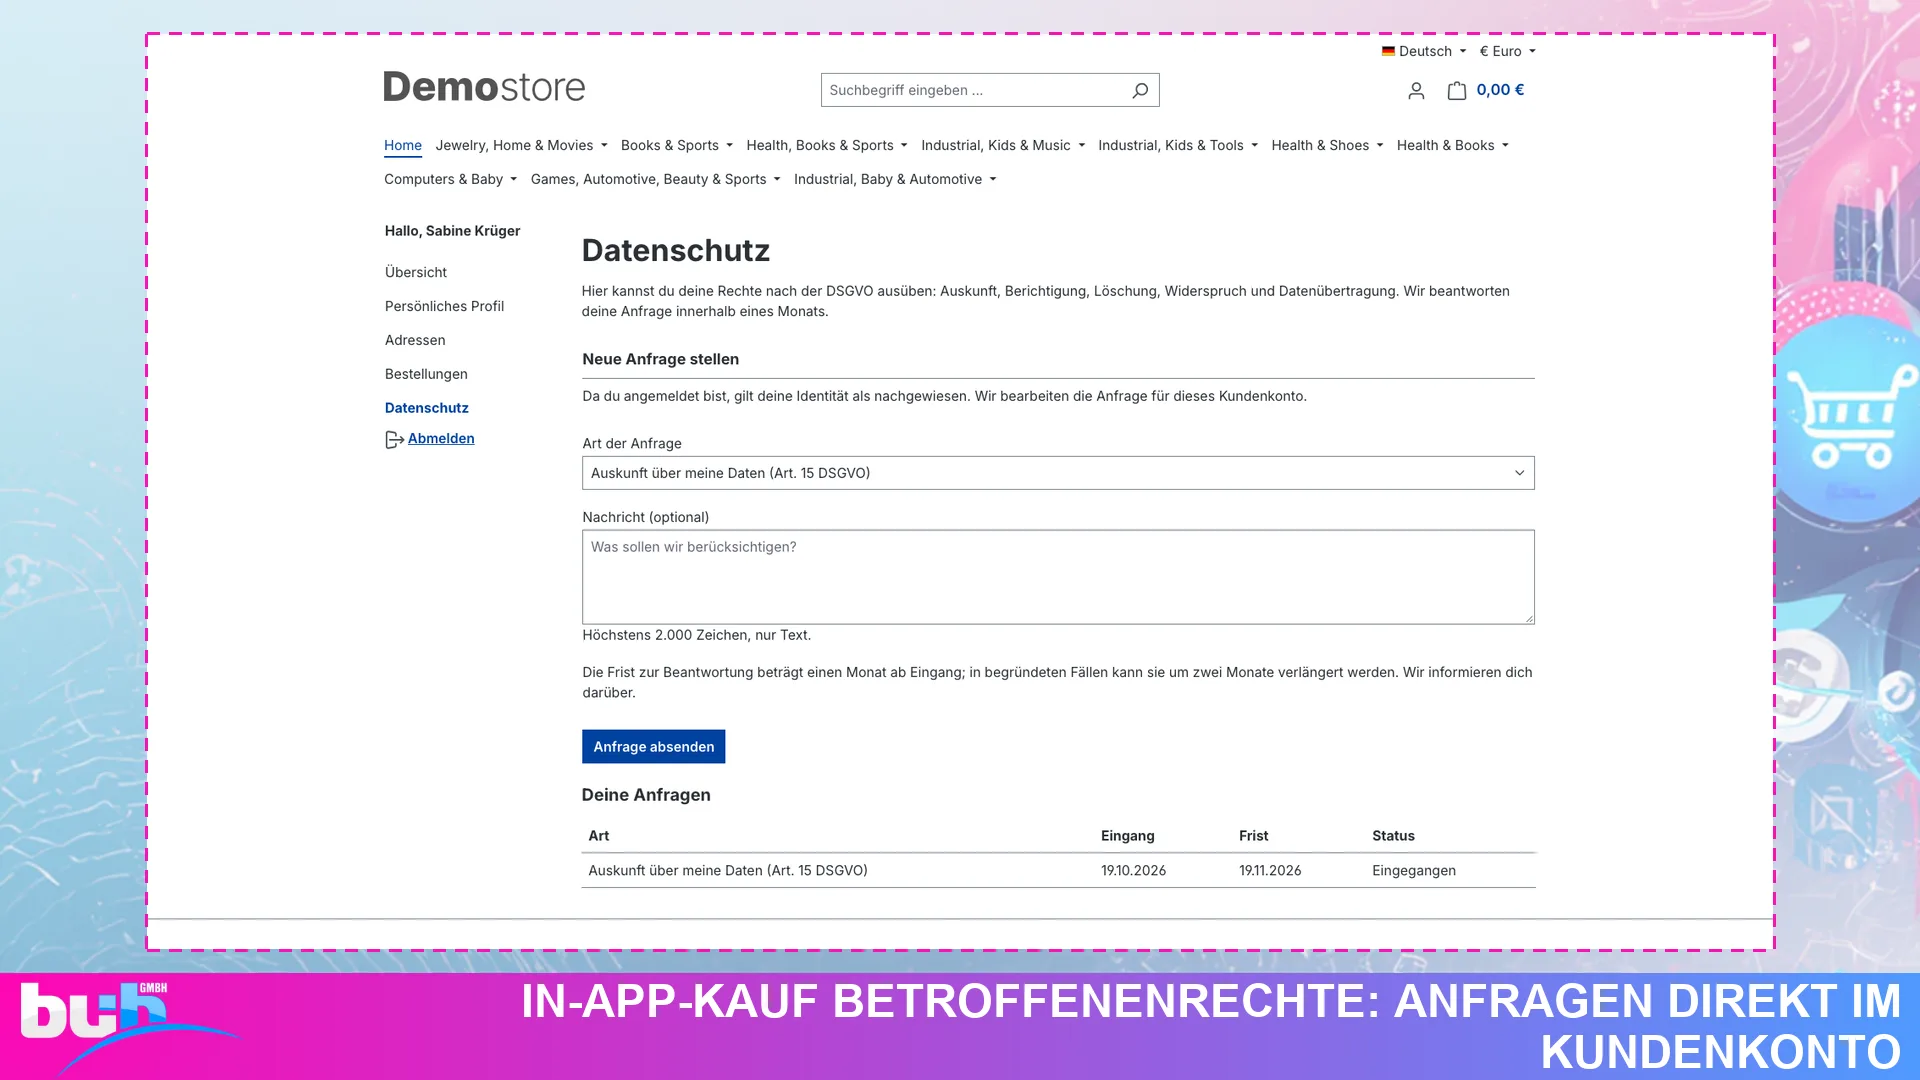Click the Art column header
The height and width of the screenshot is (1080, 1920).
[598, 835]
